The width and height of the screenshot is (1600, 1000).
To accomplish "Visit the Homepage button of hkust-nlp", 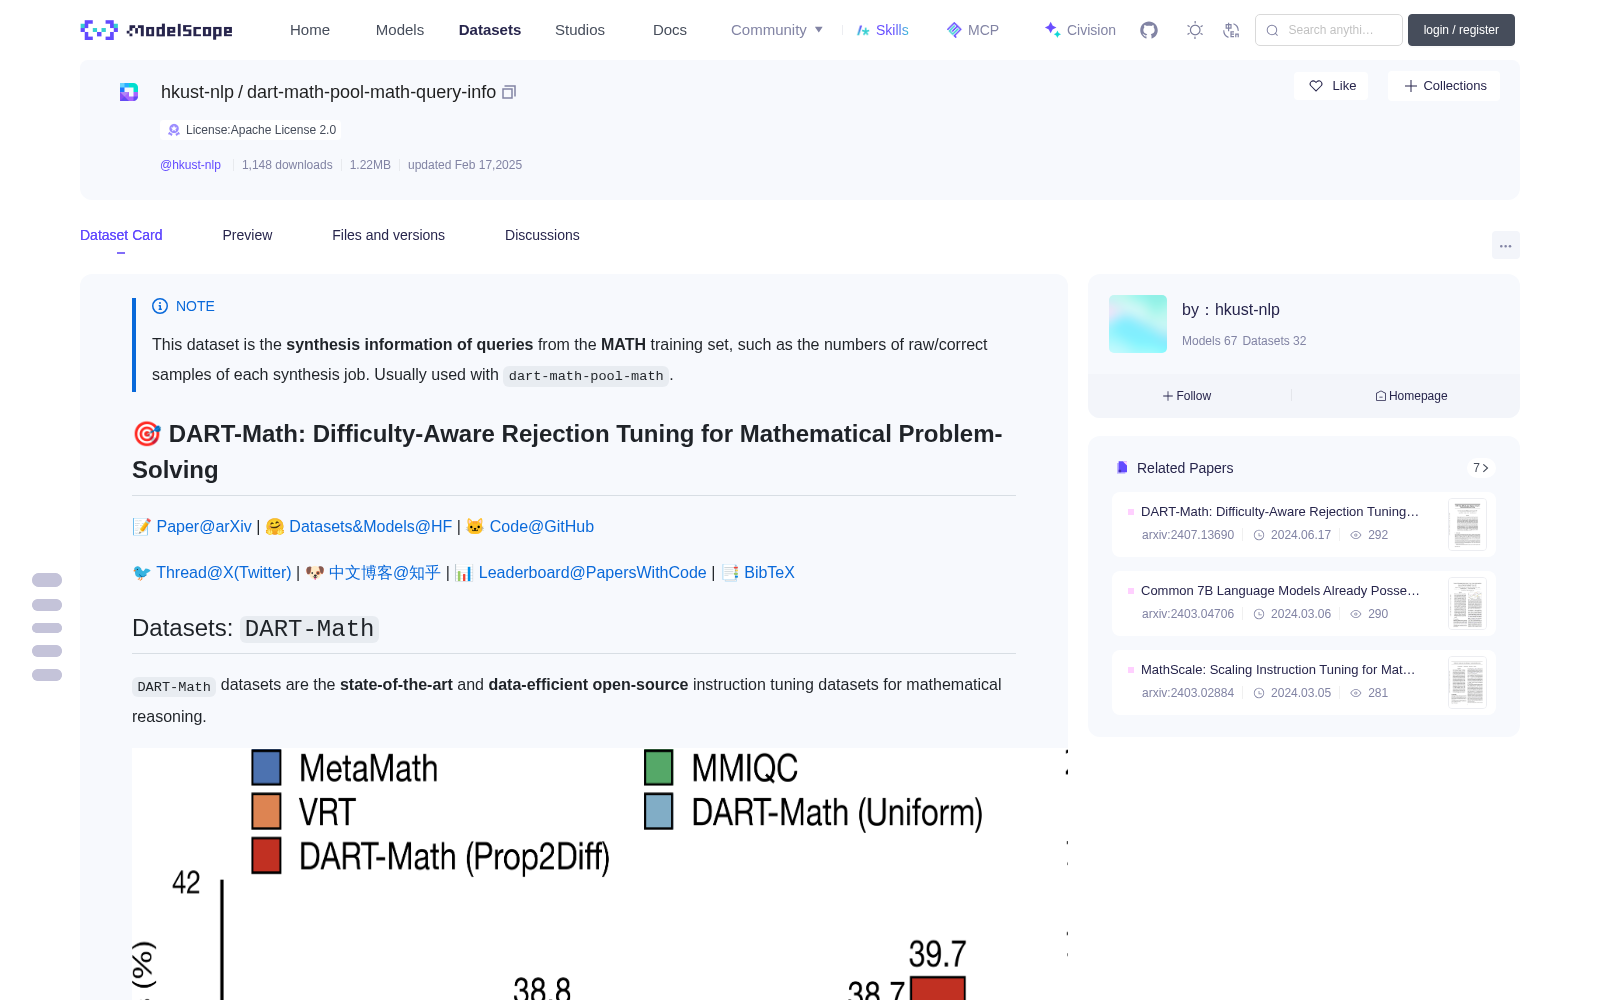I will (1411, 396).
